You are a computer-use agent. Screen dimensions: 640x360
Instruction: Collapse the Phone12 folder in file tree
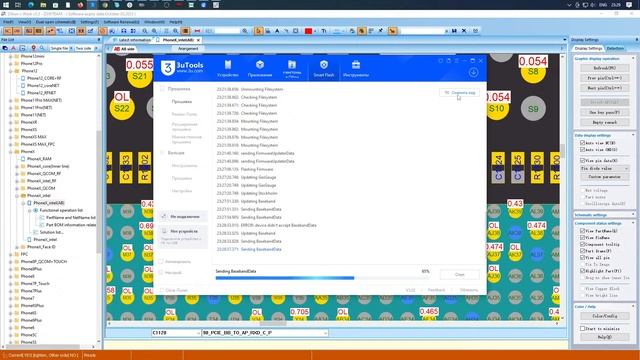click(x=11, y=71)
